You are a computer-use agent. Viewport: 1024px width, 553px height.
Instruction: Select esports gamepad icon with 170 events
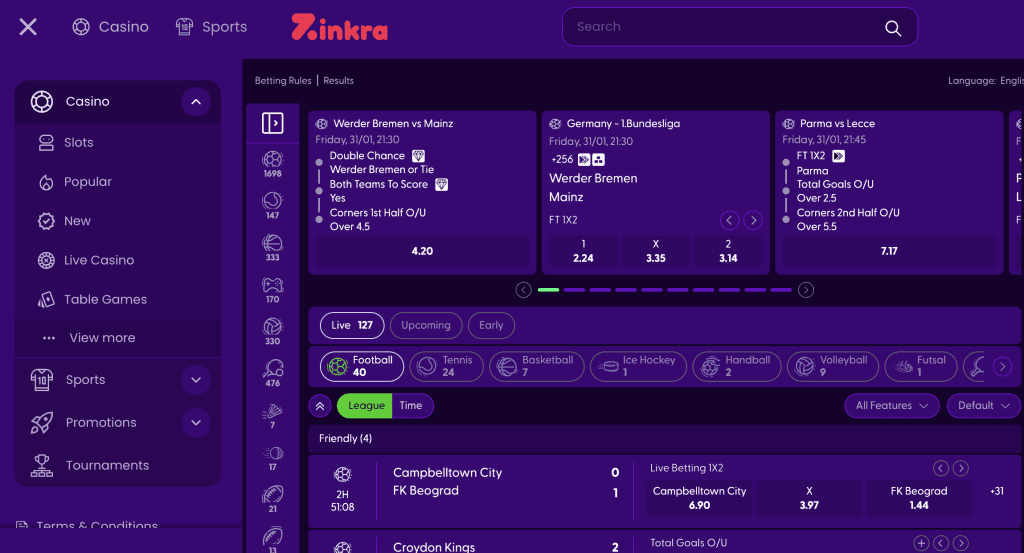[272, 290]
